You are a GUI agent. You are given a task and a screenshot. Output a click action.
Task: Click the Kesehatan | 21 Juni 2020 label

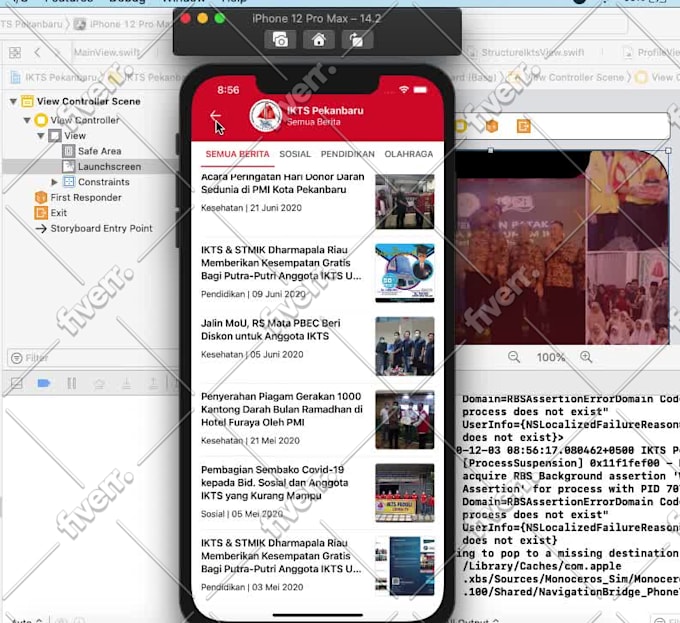251,208
